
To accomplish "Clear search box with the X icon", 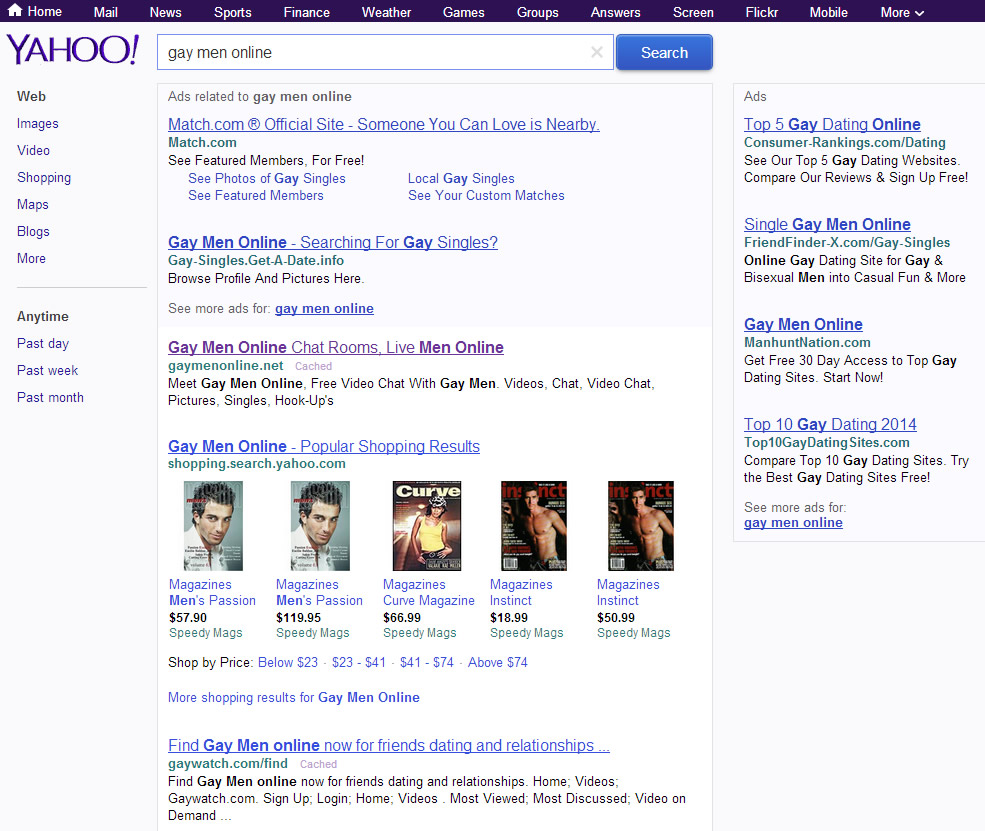I will click(x=597, y=53).
